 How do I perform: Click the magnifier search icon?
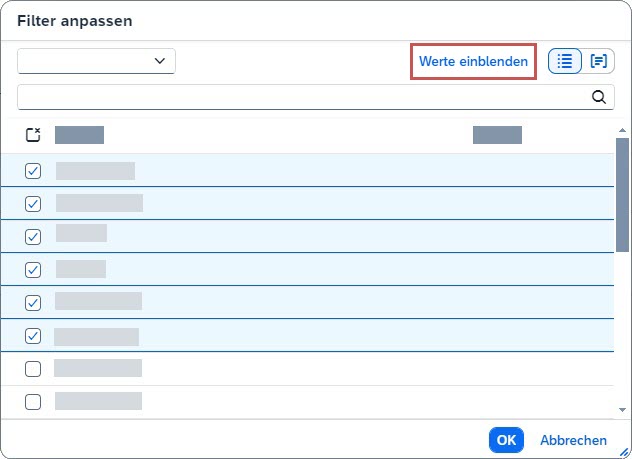pos(599,97)
